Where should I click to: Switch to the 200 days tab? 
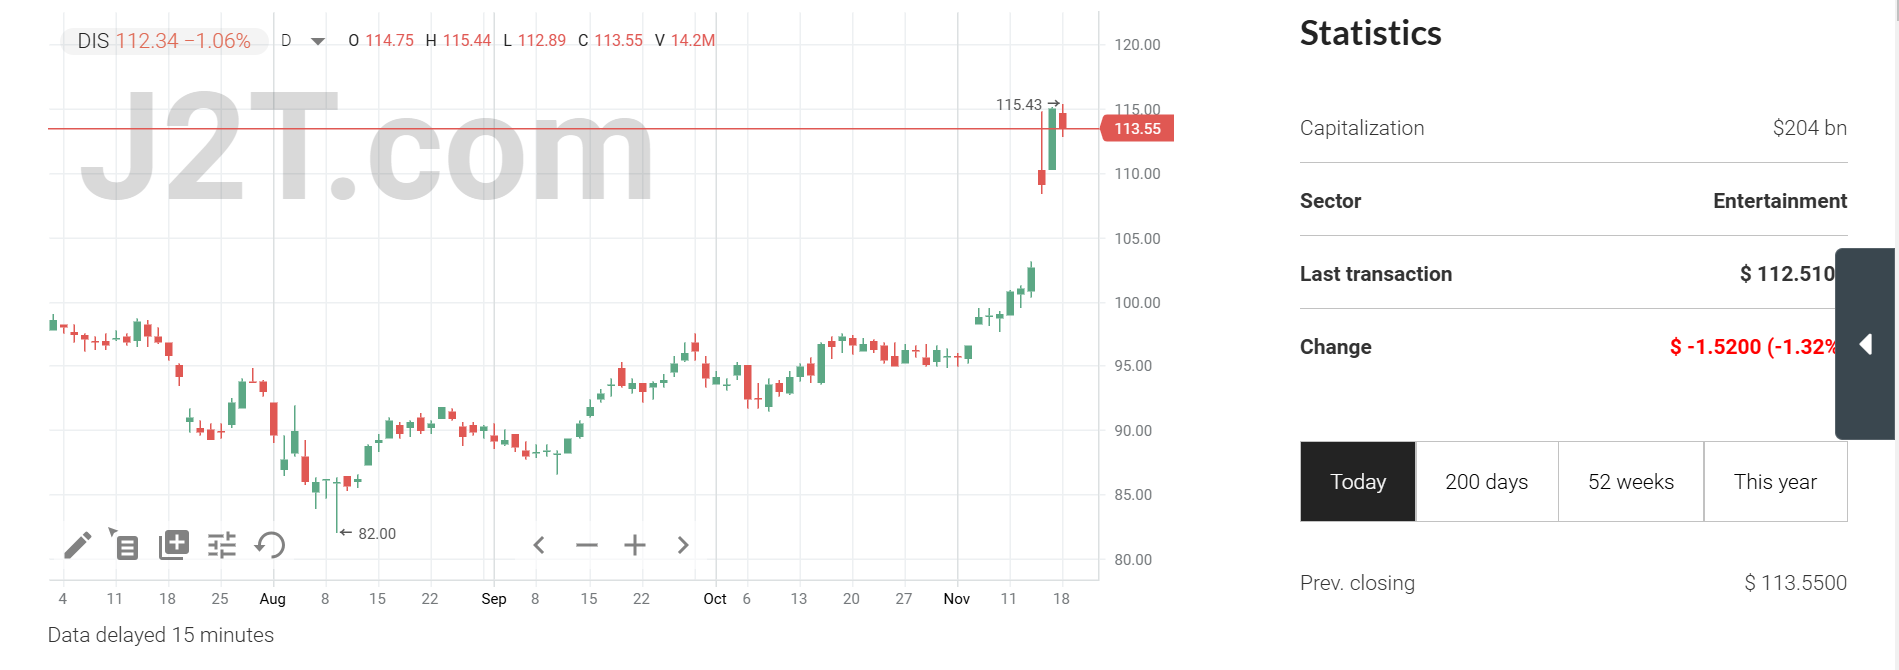(x=1487, y=481)
